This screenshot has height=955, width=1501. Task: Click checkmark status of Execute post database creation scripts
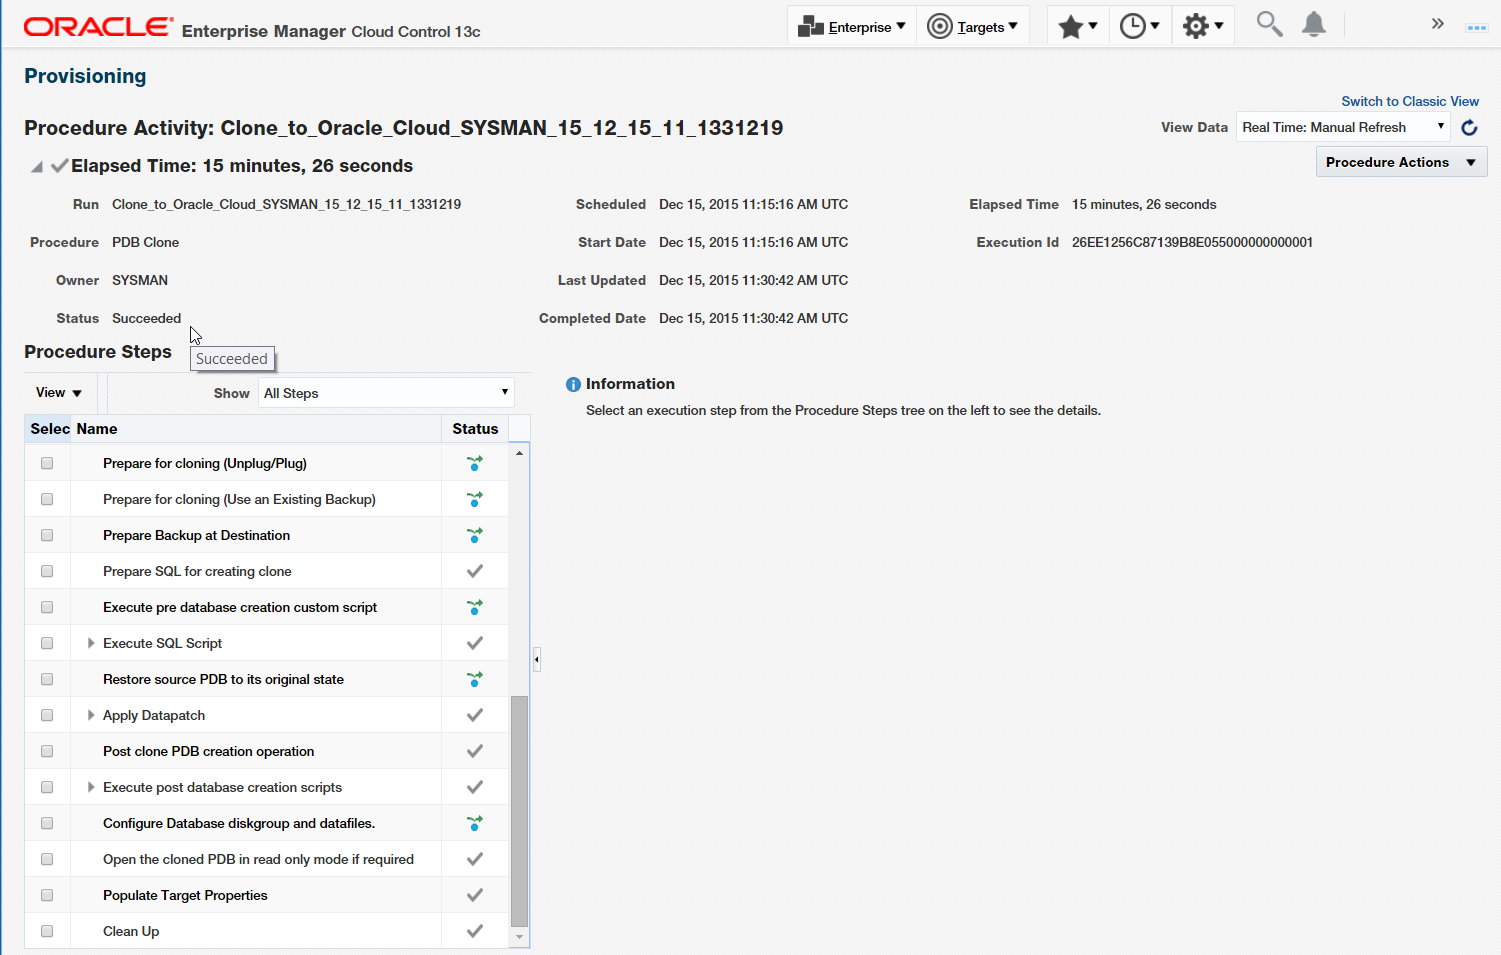(x=475, y=787)
